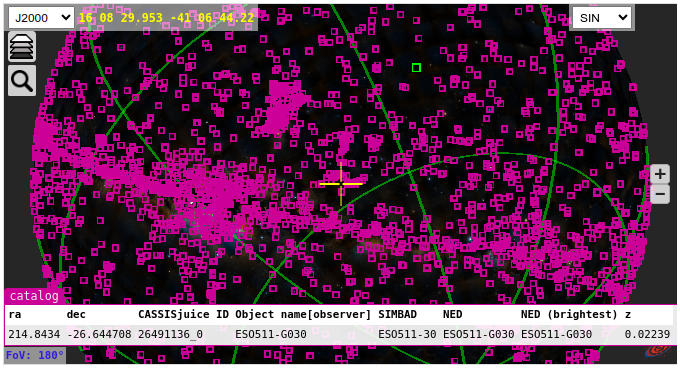The height and width of the screenshot is (369, 680).
Task: Click the Aladin logo in the corner
Action: pos(658,351)
